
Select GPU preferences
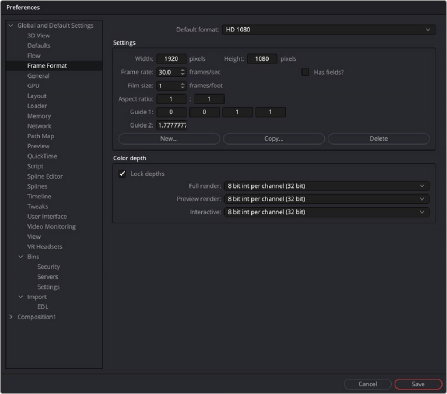[33, 86]
